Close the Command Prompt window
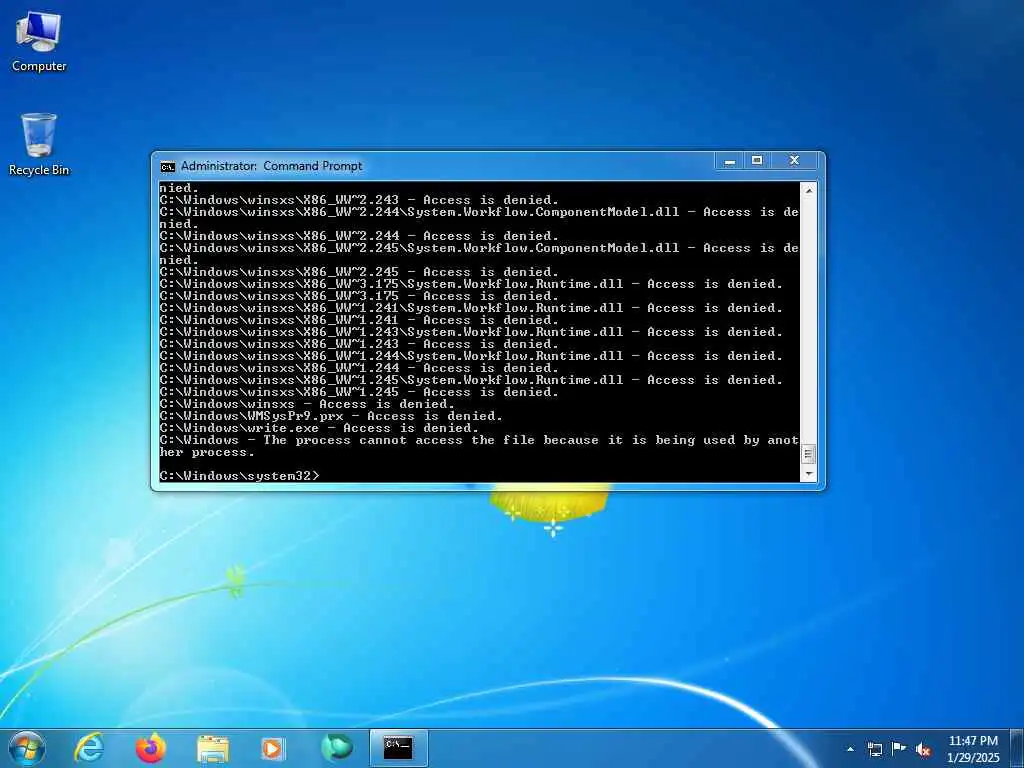 coord(794,161)
